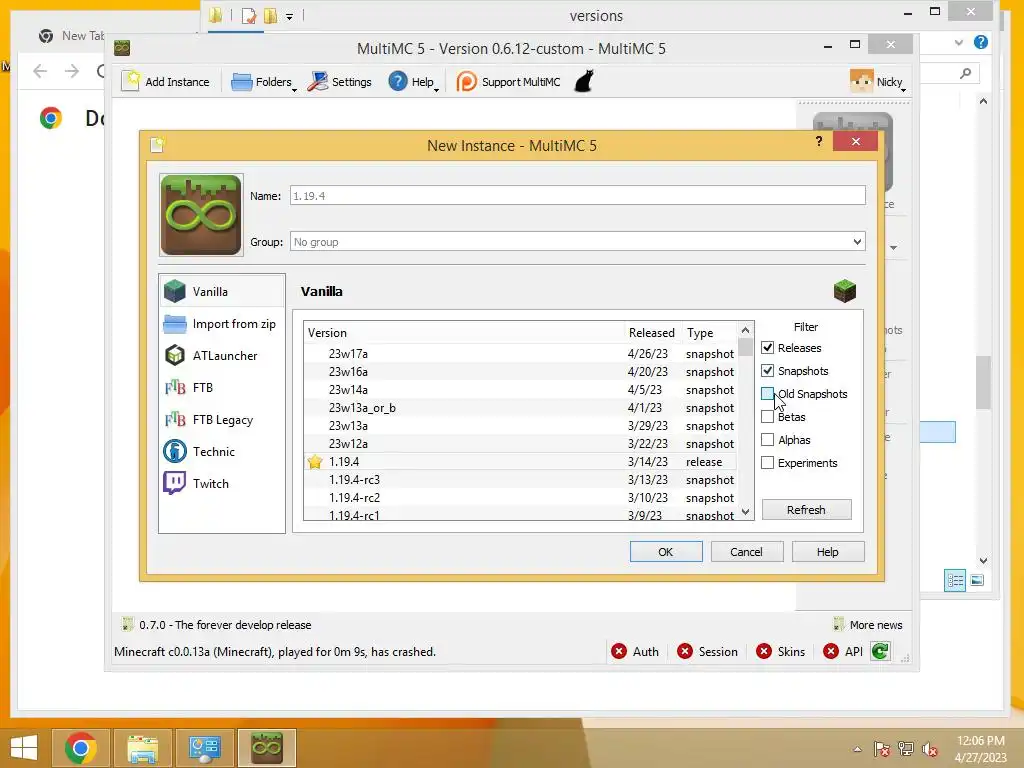Open File Explorer from the taskbar
Viewport: 1024px width, 768px height.
[143, 748]
